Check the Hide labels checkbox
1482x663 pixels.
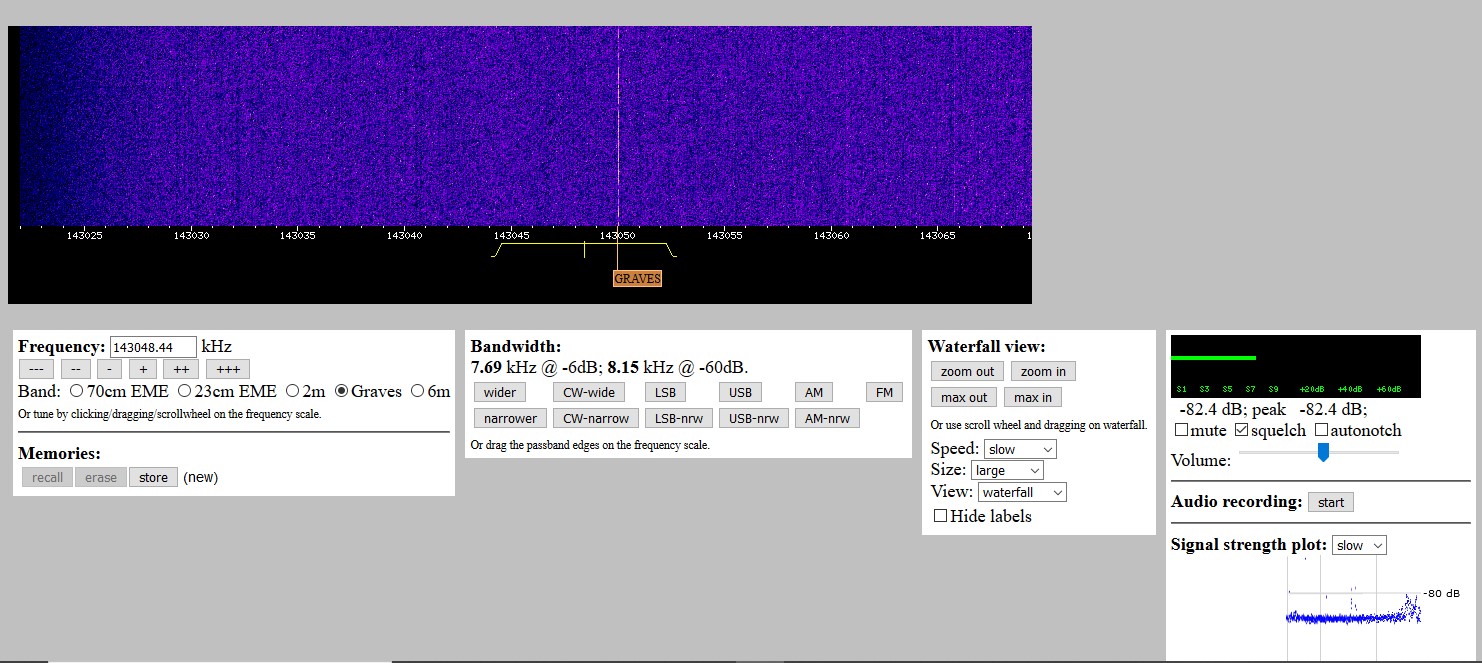940,516
